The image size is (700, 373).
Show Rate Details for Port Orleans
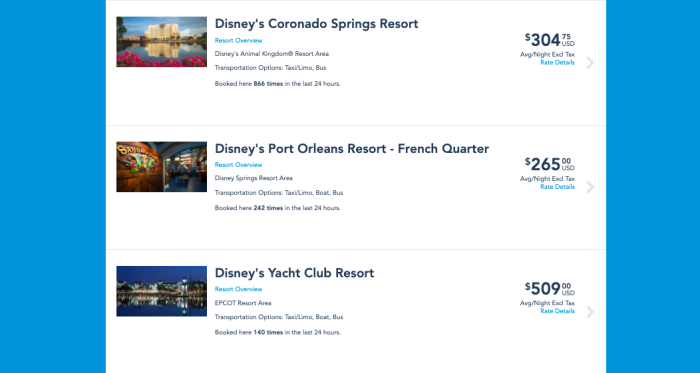558,186
